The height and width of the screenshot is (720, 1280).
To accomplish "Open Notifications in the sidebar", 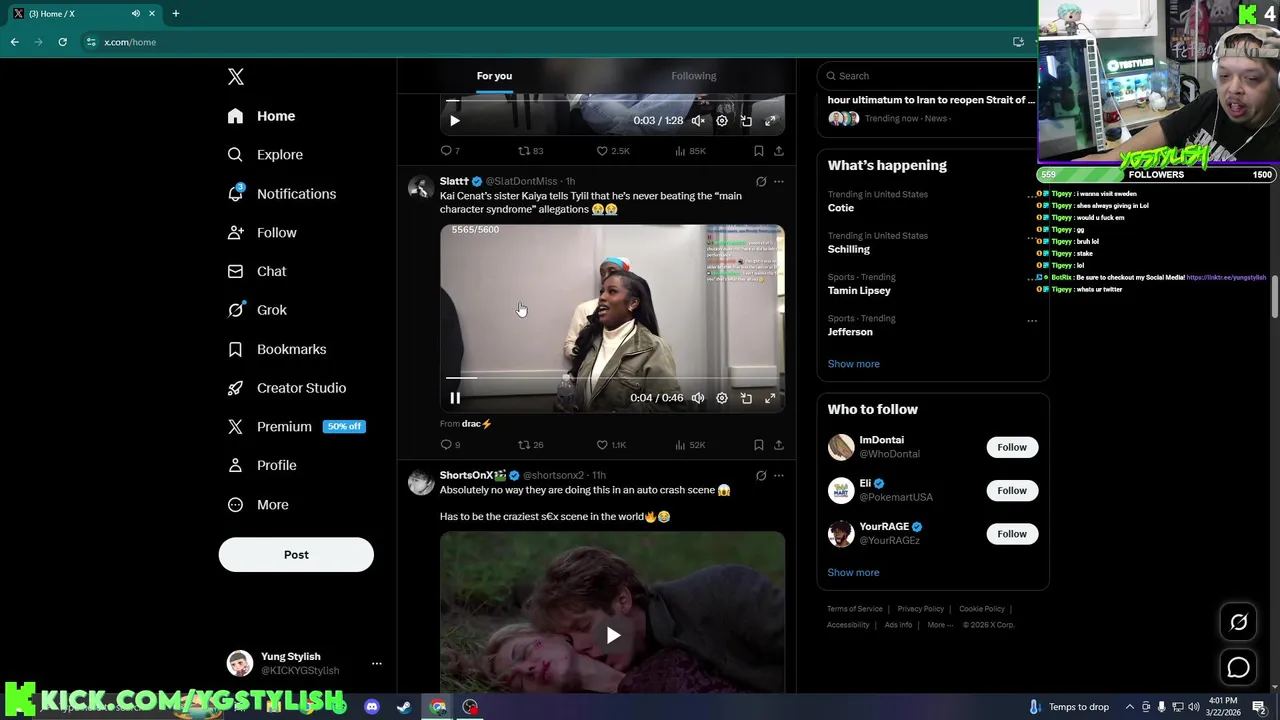I will tap(282, 194).
